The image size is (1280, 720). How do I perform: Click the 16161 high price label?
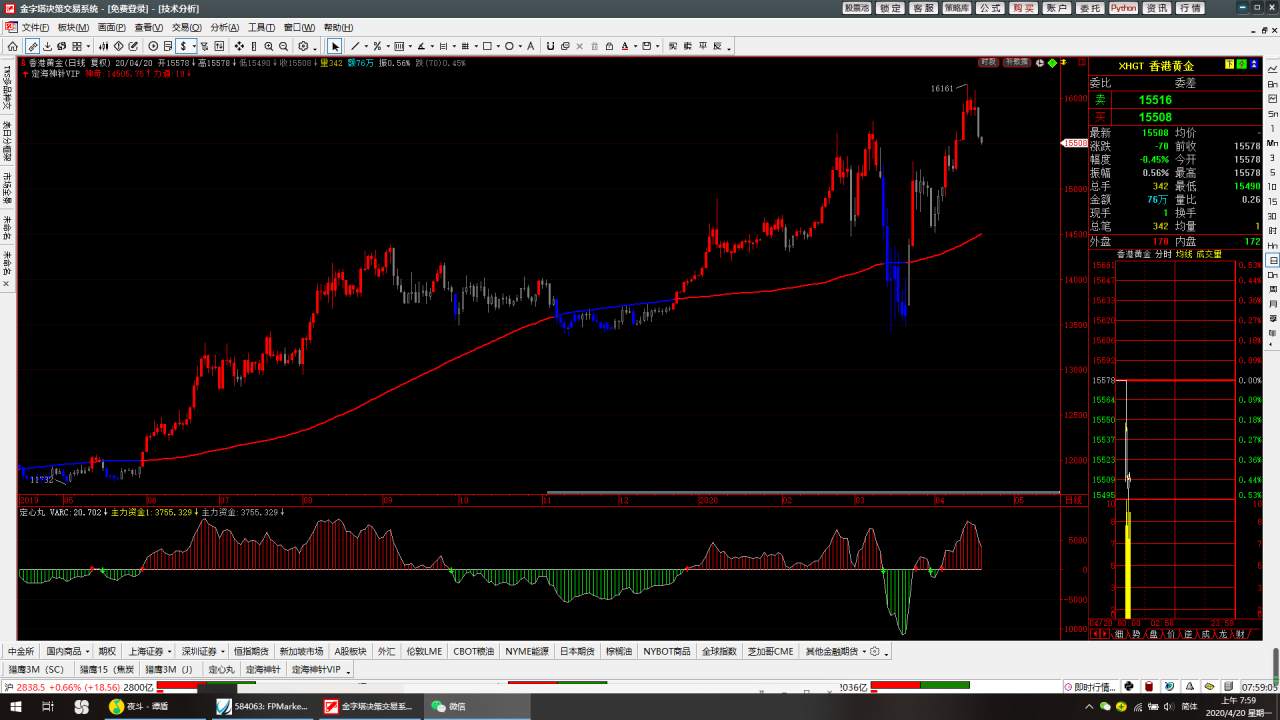[x=942, y=89]
